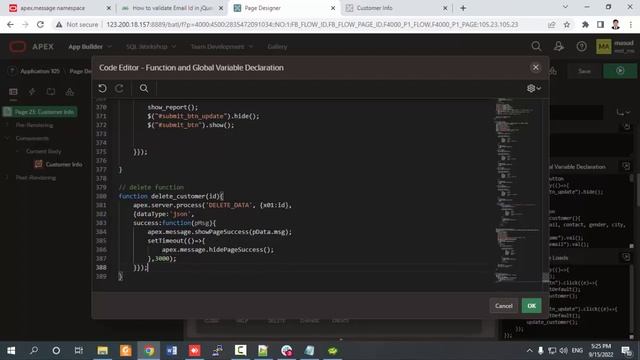
Task: Open the Code Editor settings gear menu
Action: point(533,88)
